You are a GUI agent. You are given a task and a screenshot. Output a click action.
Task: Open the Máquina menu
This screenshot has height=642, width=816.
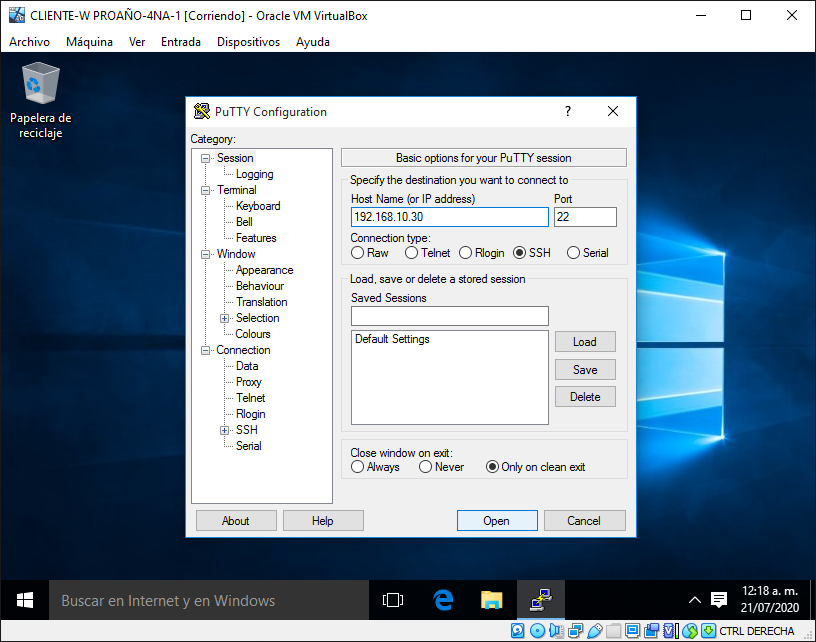click(90, 42)
